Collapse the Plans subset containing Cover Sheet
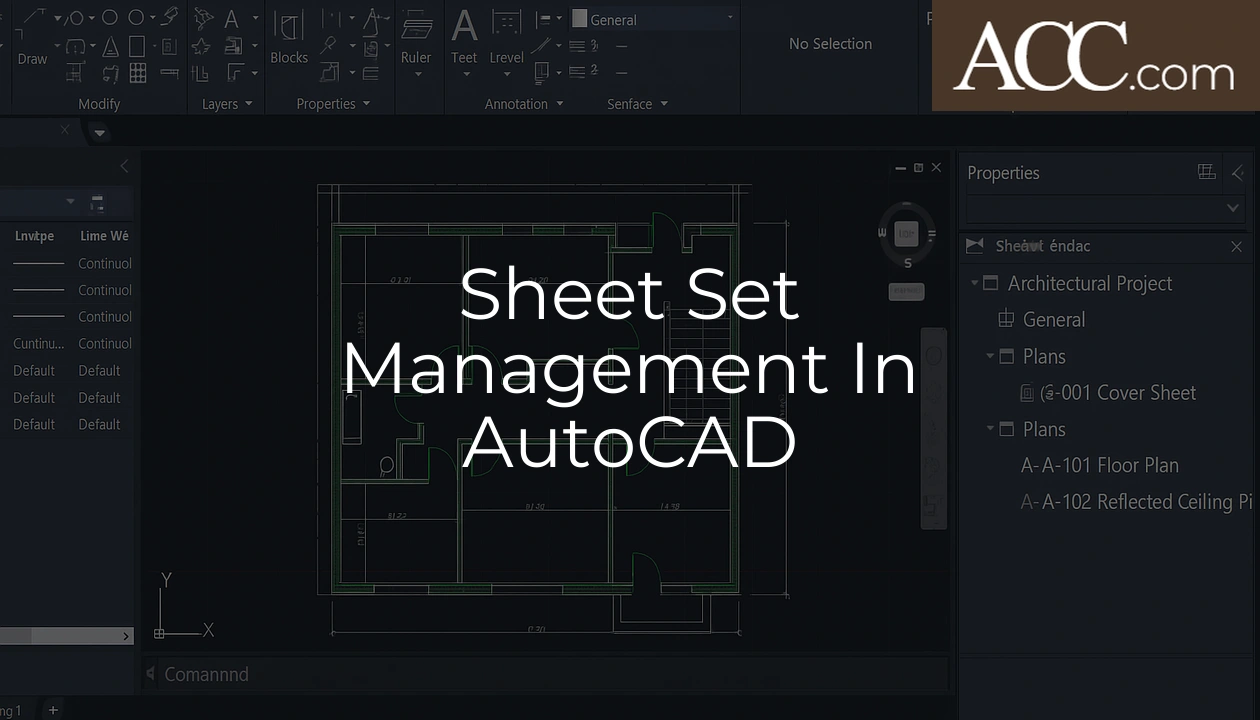Image resolution: width=1260 pixels, height=720 pixels. 990,356
